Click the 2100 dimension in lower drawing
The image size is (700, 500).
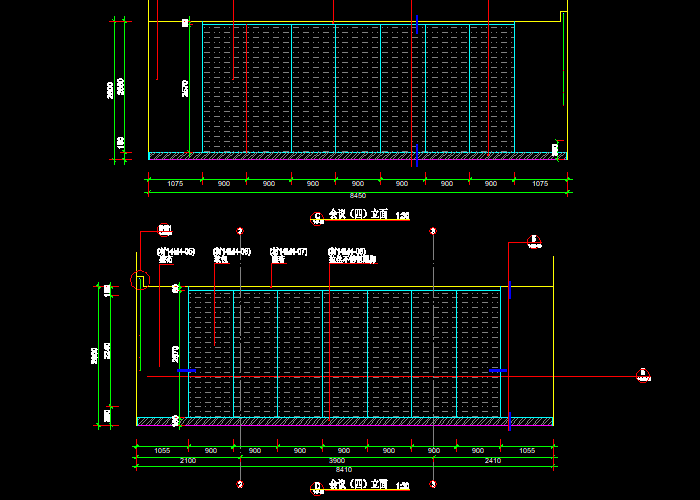[x=187, y=461]
